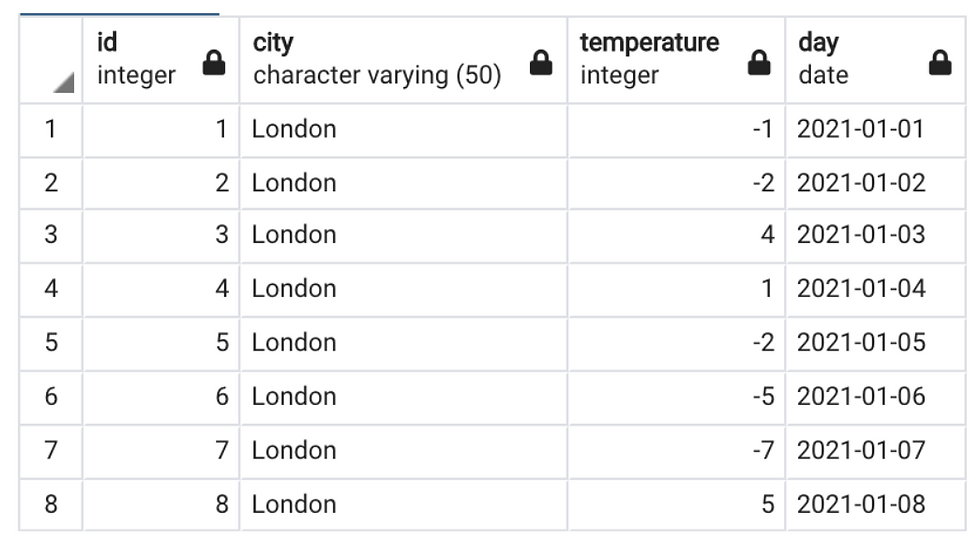Click the lock icon in the day column
Image resolution: width=980 pixels, height=541 pixels.
coord(940,65)
